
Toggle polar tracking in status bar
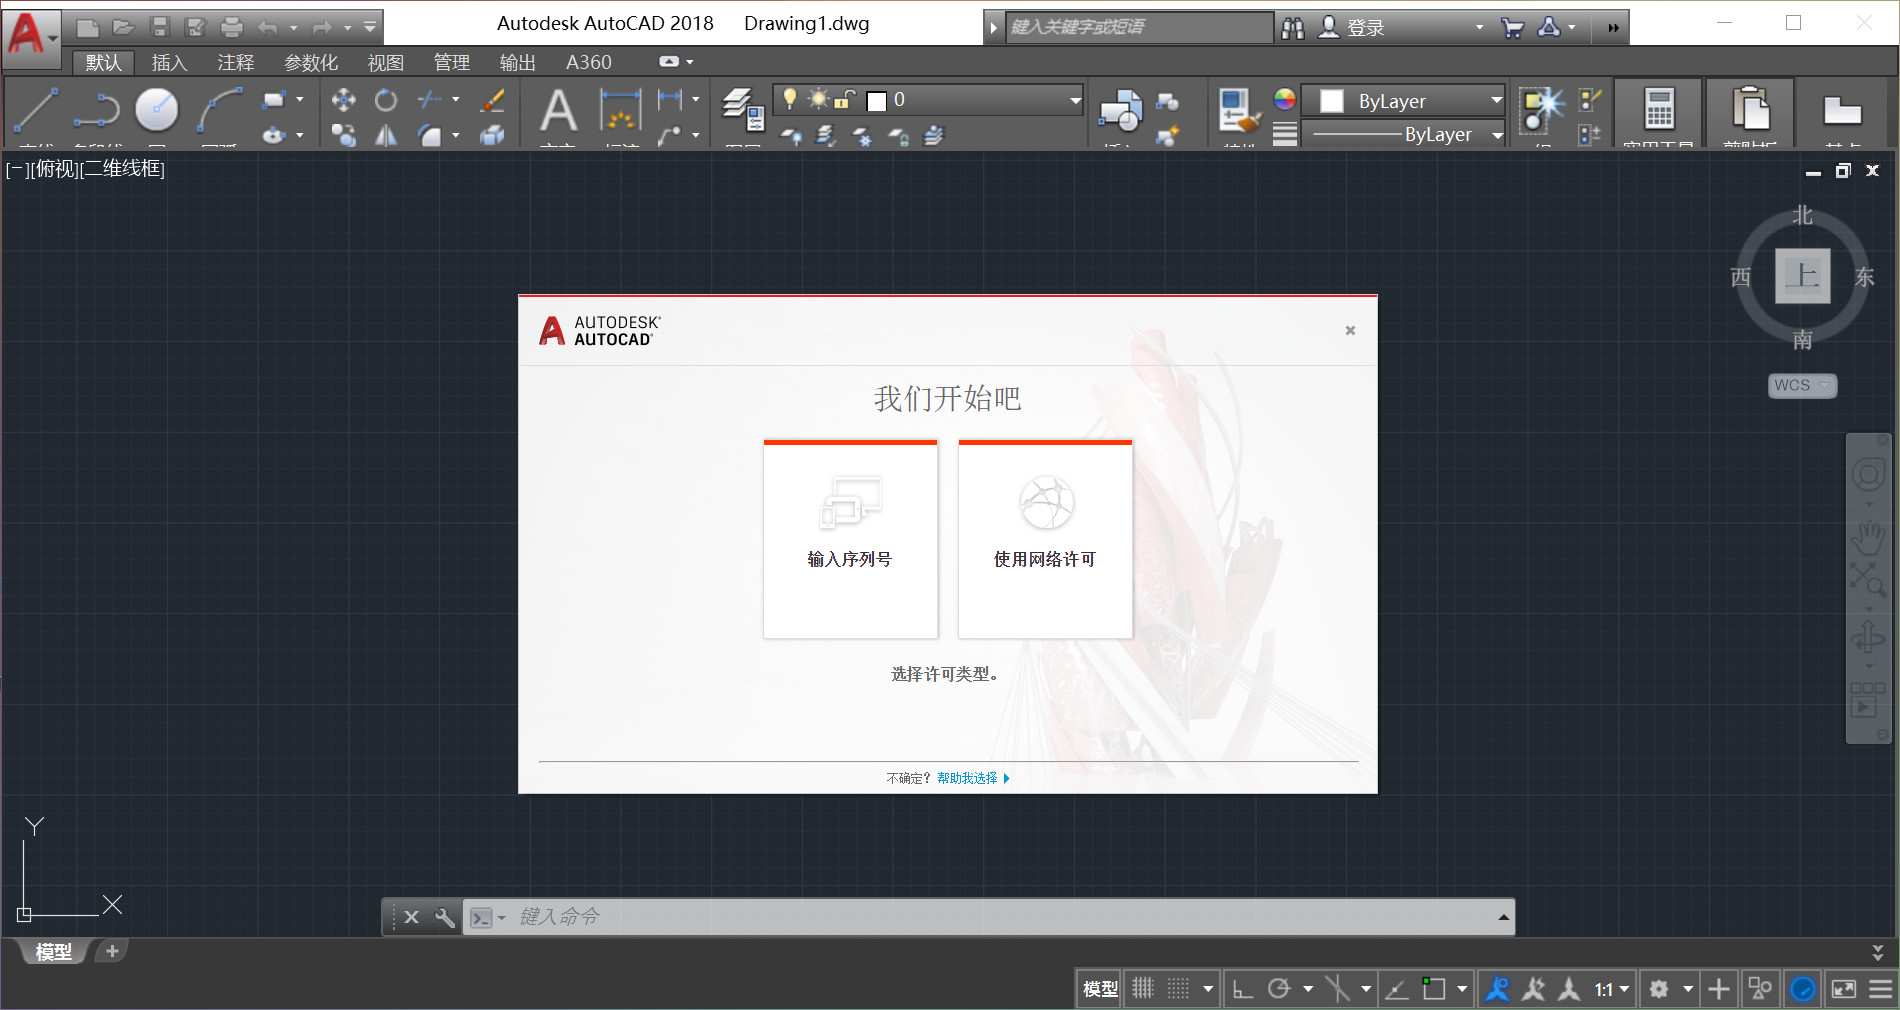point(1279,989)
